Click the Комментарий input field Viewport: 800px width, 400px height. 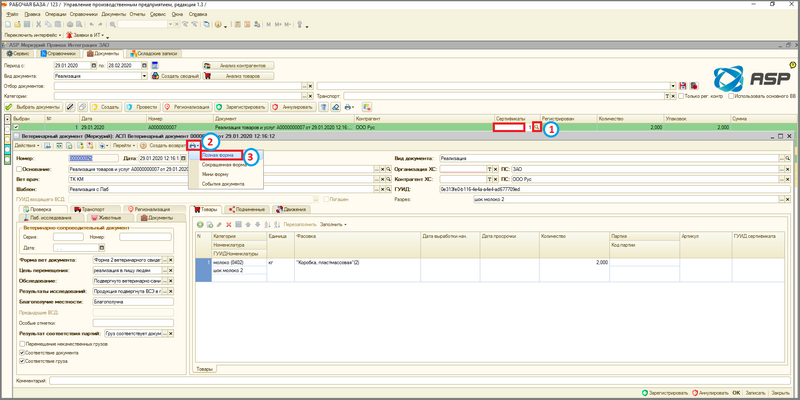[x=420, y=381]
